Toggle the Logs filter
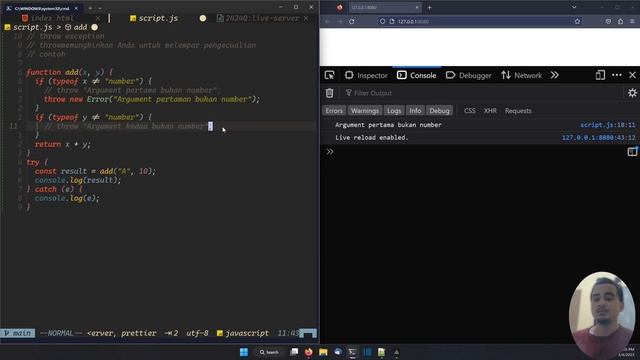640x360 pixels. (394, 111)
